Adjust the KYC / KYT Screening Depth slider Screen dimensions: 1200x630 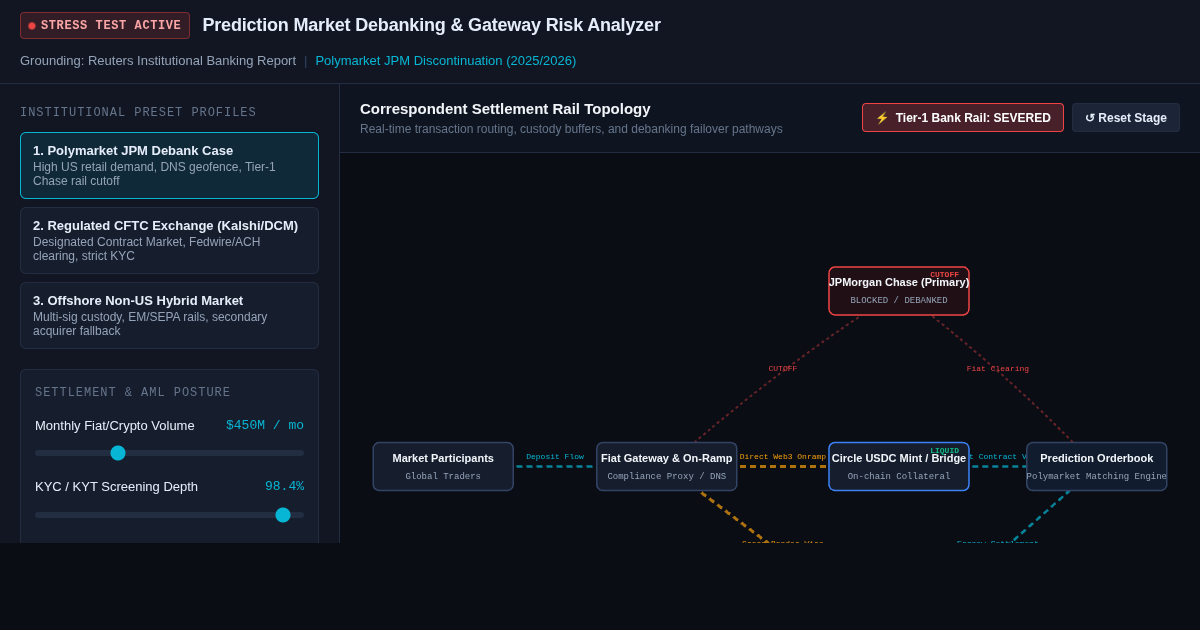pos(169,515)
